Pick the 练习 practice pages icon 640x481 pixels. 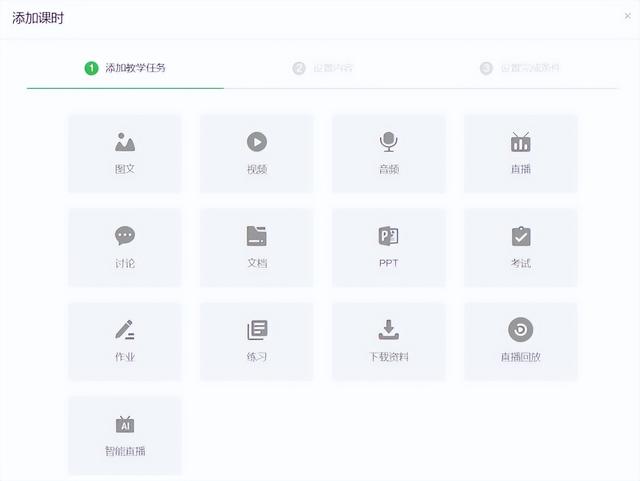[x=257, y=330]
